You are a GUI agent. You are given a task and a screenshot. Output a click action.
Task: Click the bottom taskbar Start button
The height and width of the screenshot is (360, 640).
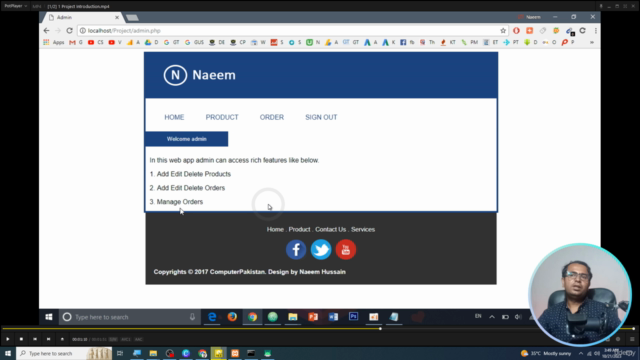pyautogui.click(x=8, y=353)
